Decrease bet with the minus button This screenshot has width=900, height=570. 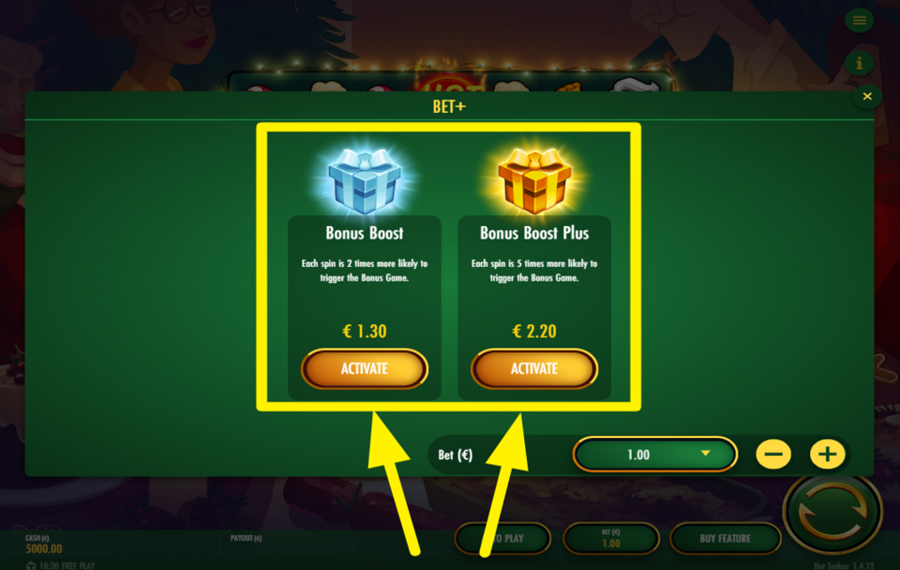[x=773, y=455]
